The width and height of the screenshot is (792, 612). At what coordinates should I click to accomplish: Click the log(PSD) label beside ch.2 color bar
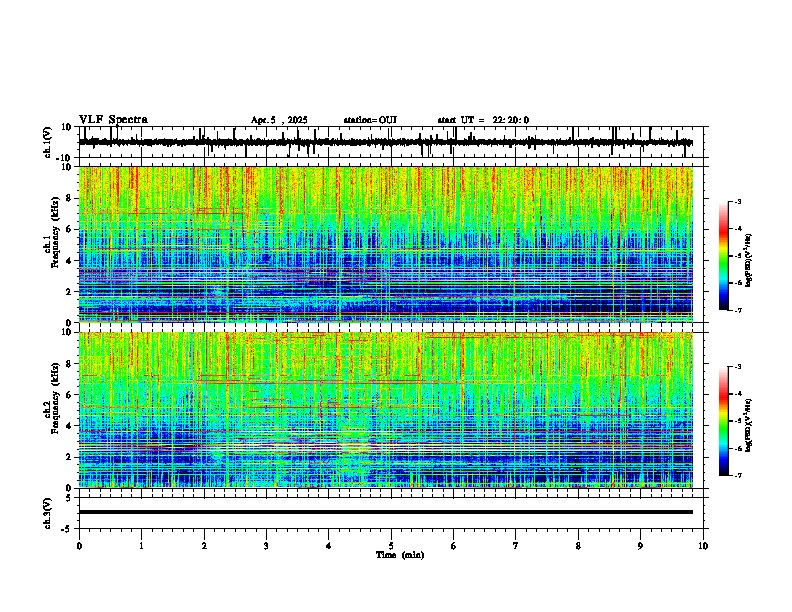(749, 425)
